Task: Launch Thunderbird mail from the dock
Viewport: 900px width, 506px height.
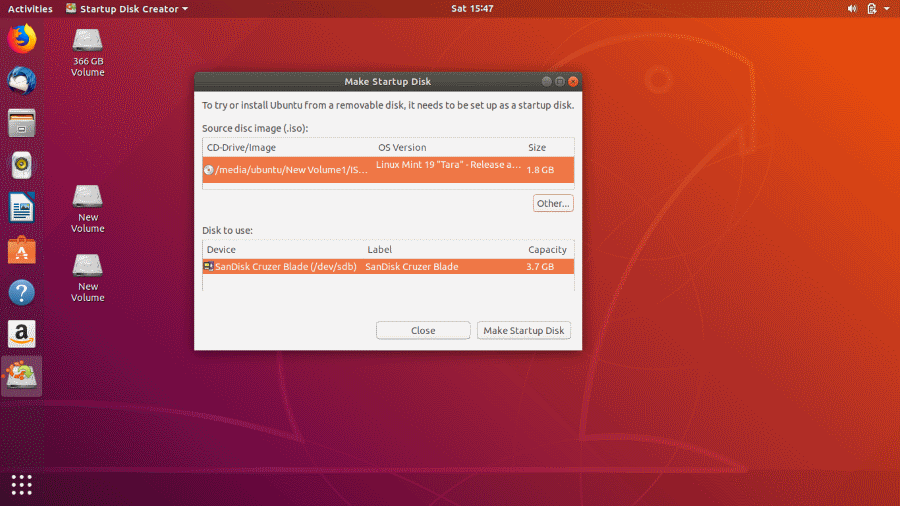Action: pyautogui.click(x=22, y=81)
